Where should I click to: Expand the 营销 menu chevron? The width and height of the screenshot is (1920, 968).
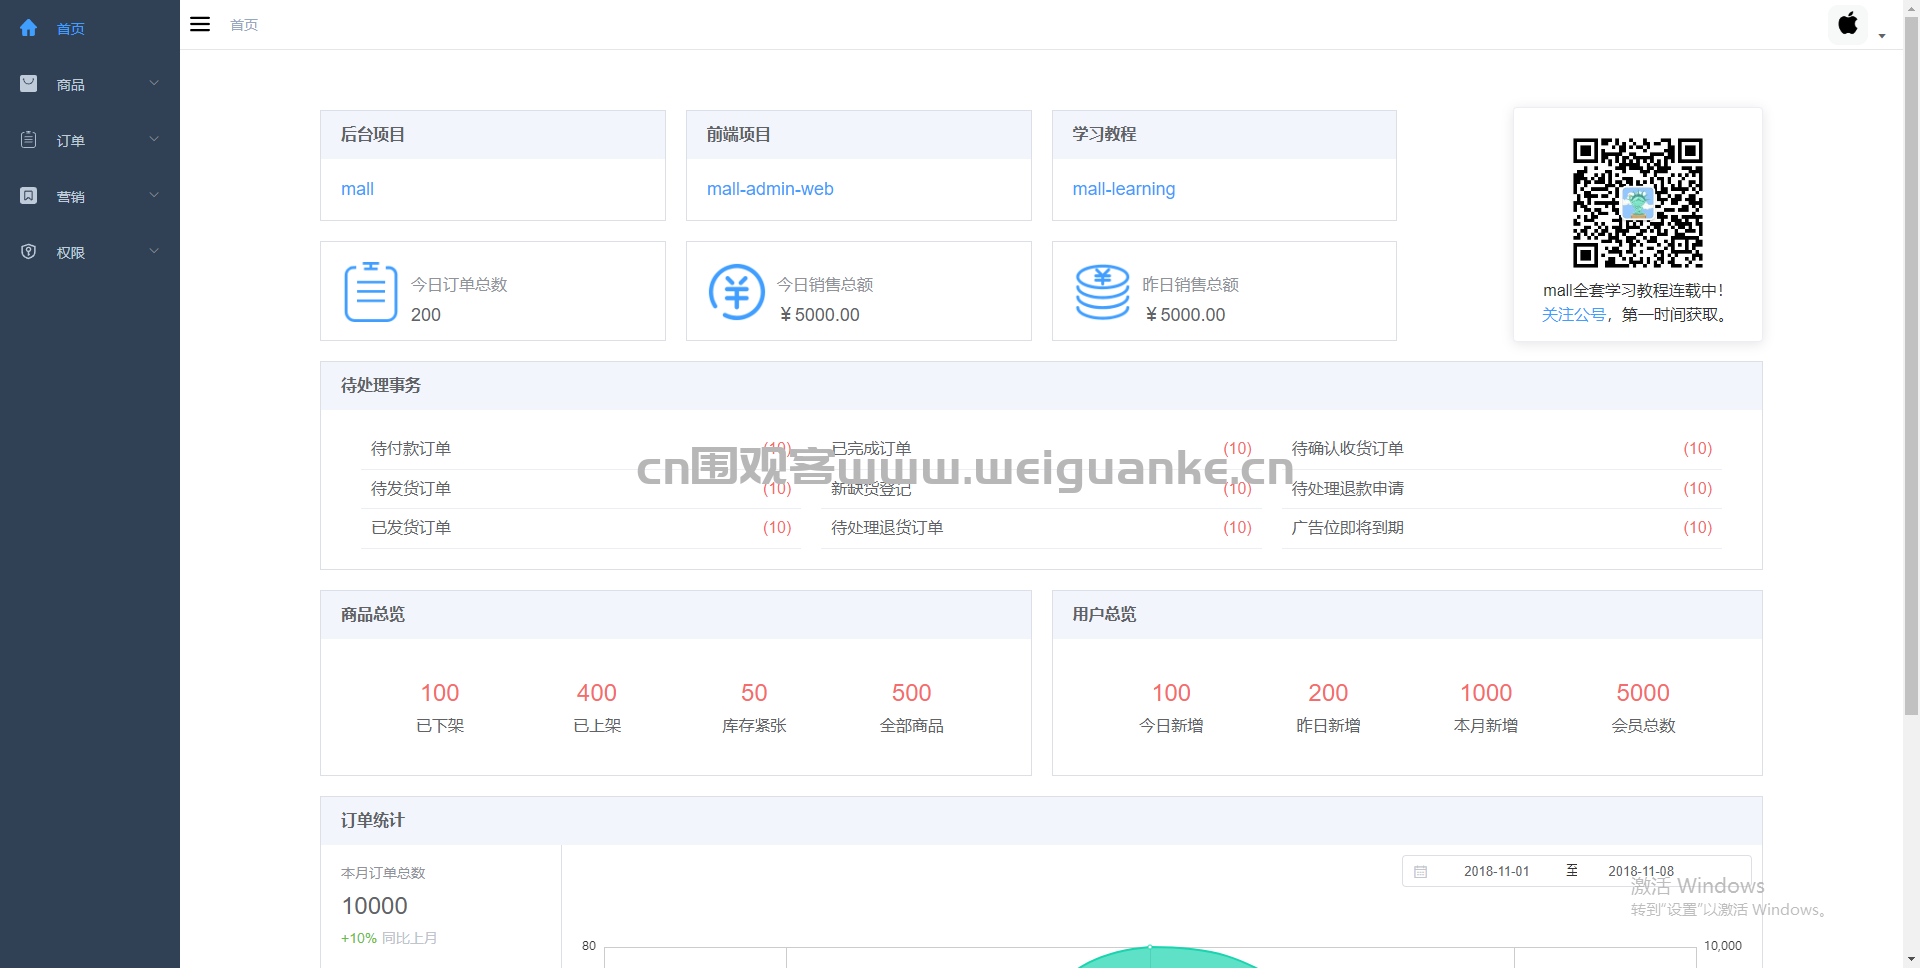click(154, 195)
